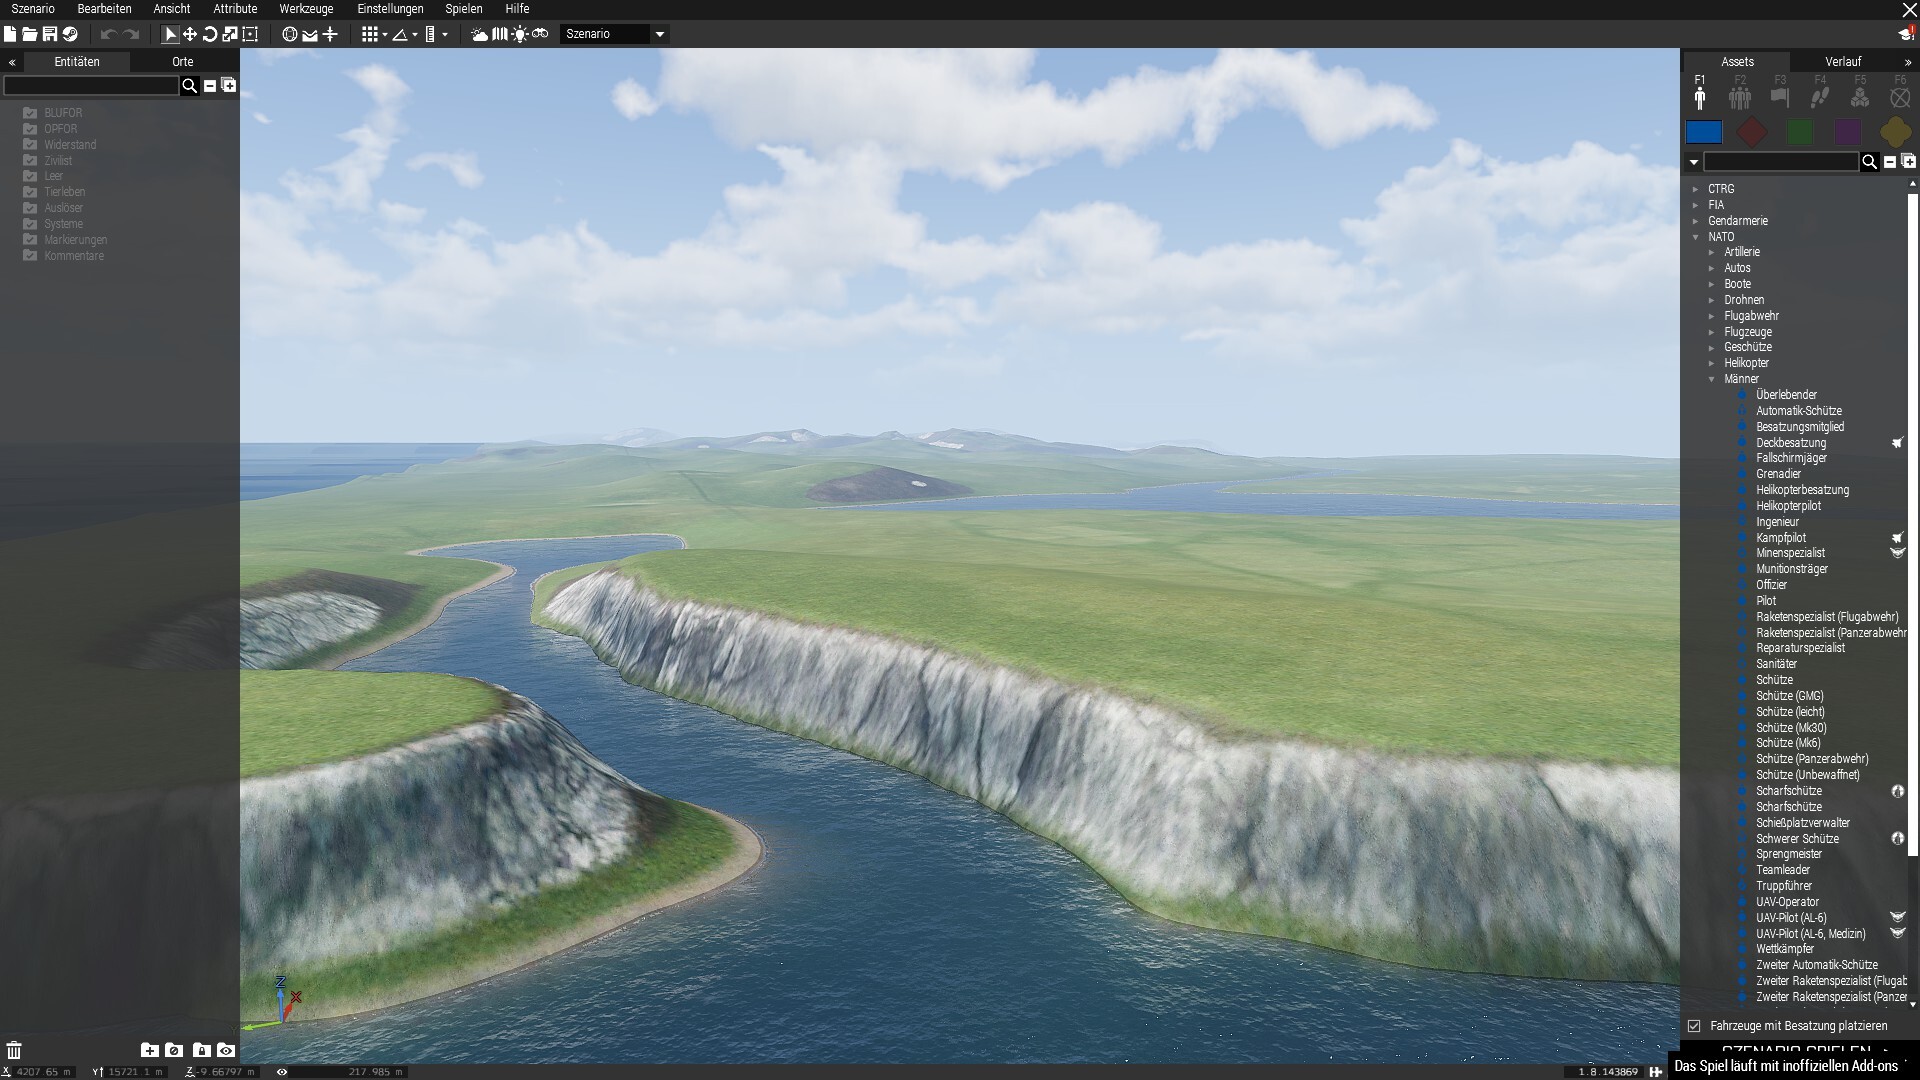Image resolution: width=1920 pixels, height=1080 pixels.
Task: Toggle vertical mode icon
Action: pyautogui.click(x=330, y=34)
